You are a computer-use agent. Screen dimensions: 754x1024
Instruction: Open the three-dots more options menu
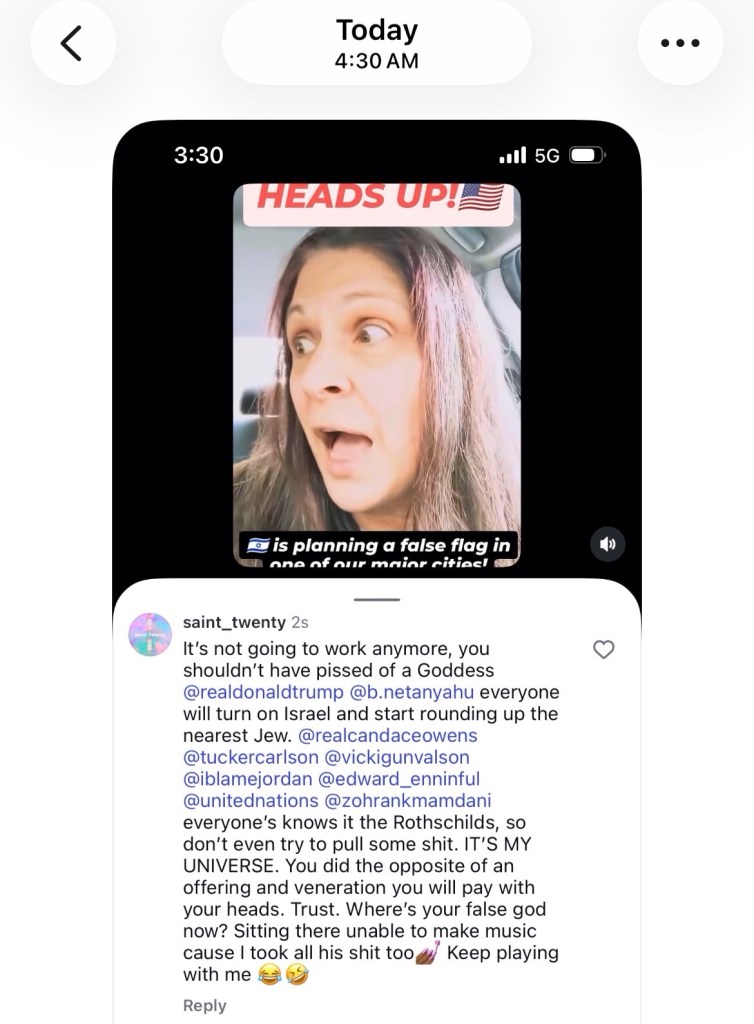(680, 43)
